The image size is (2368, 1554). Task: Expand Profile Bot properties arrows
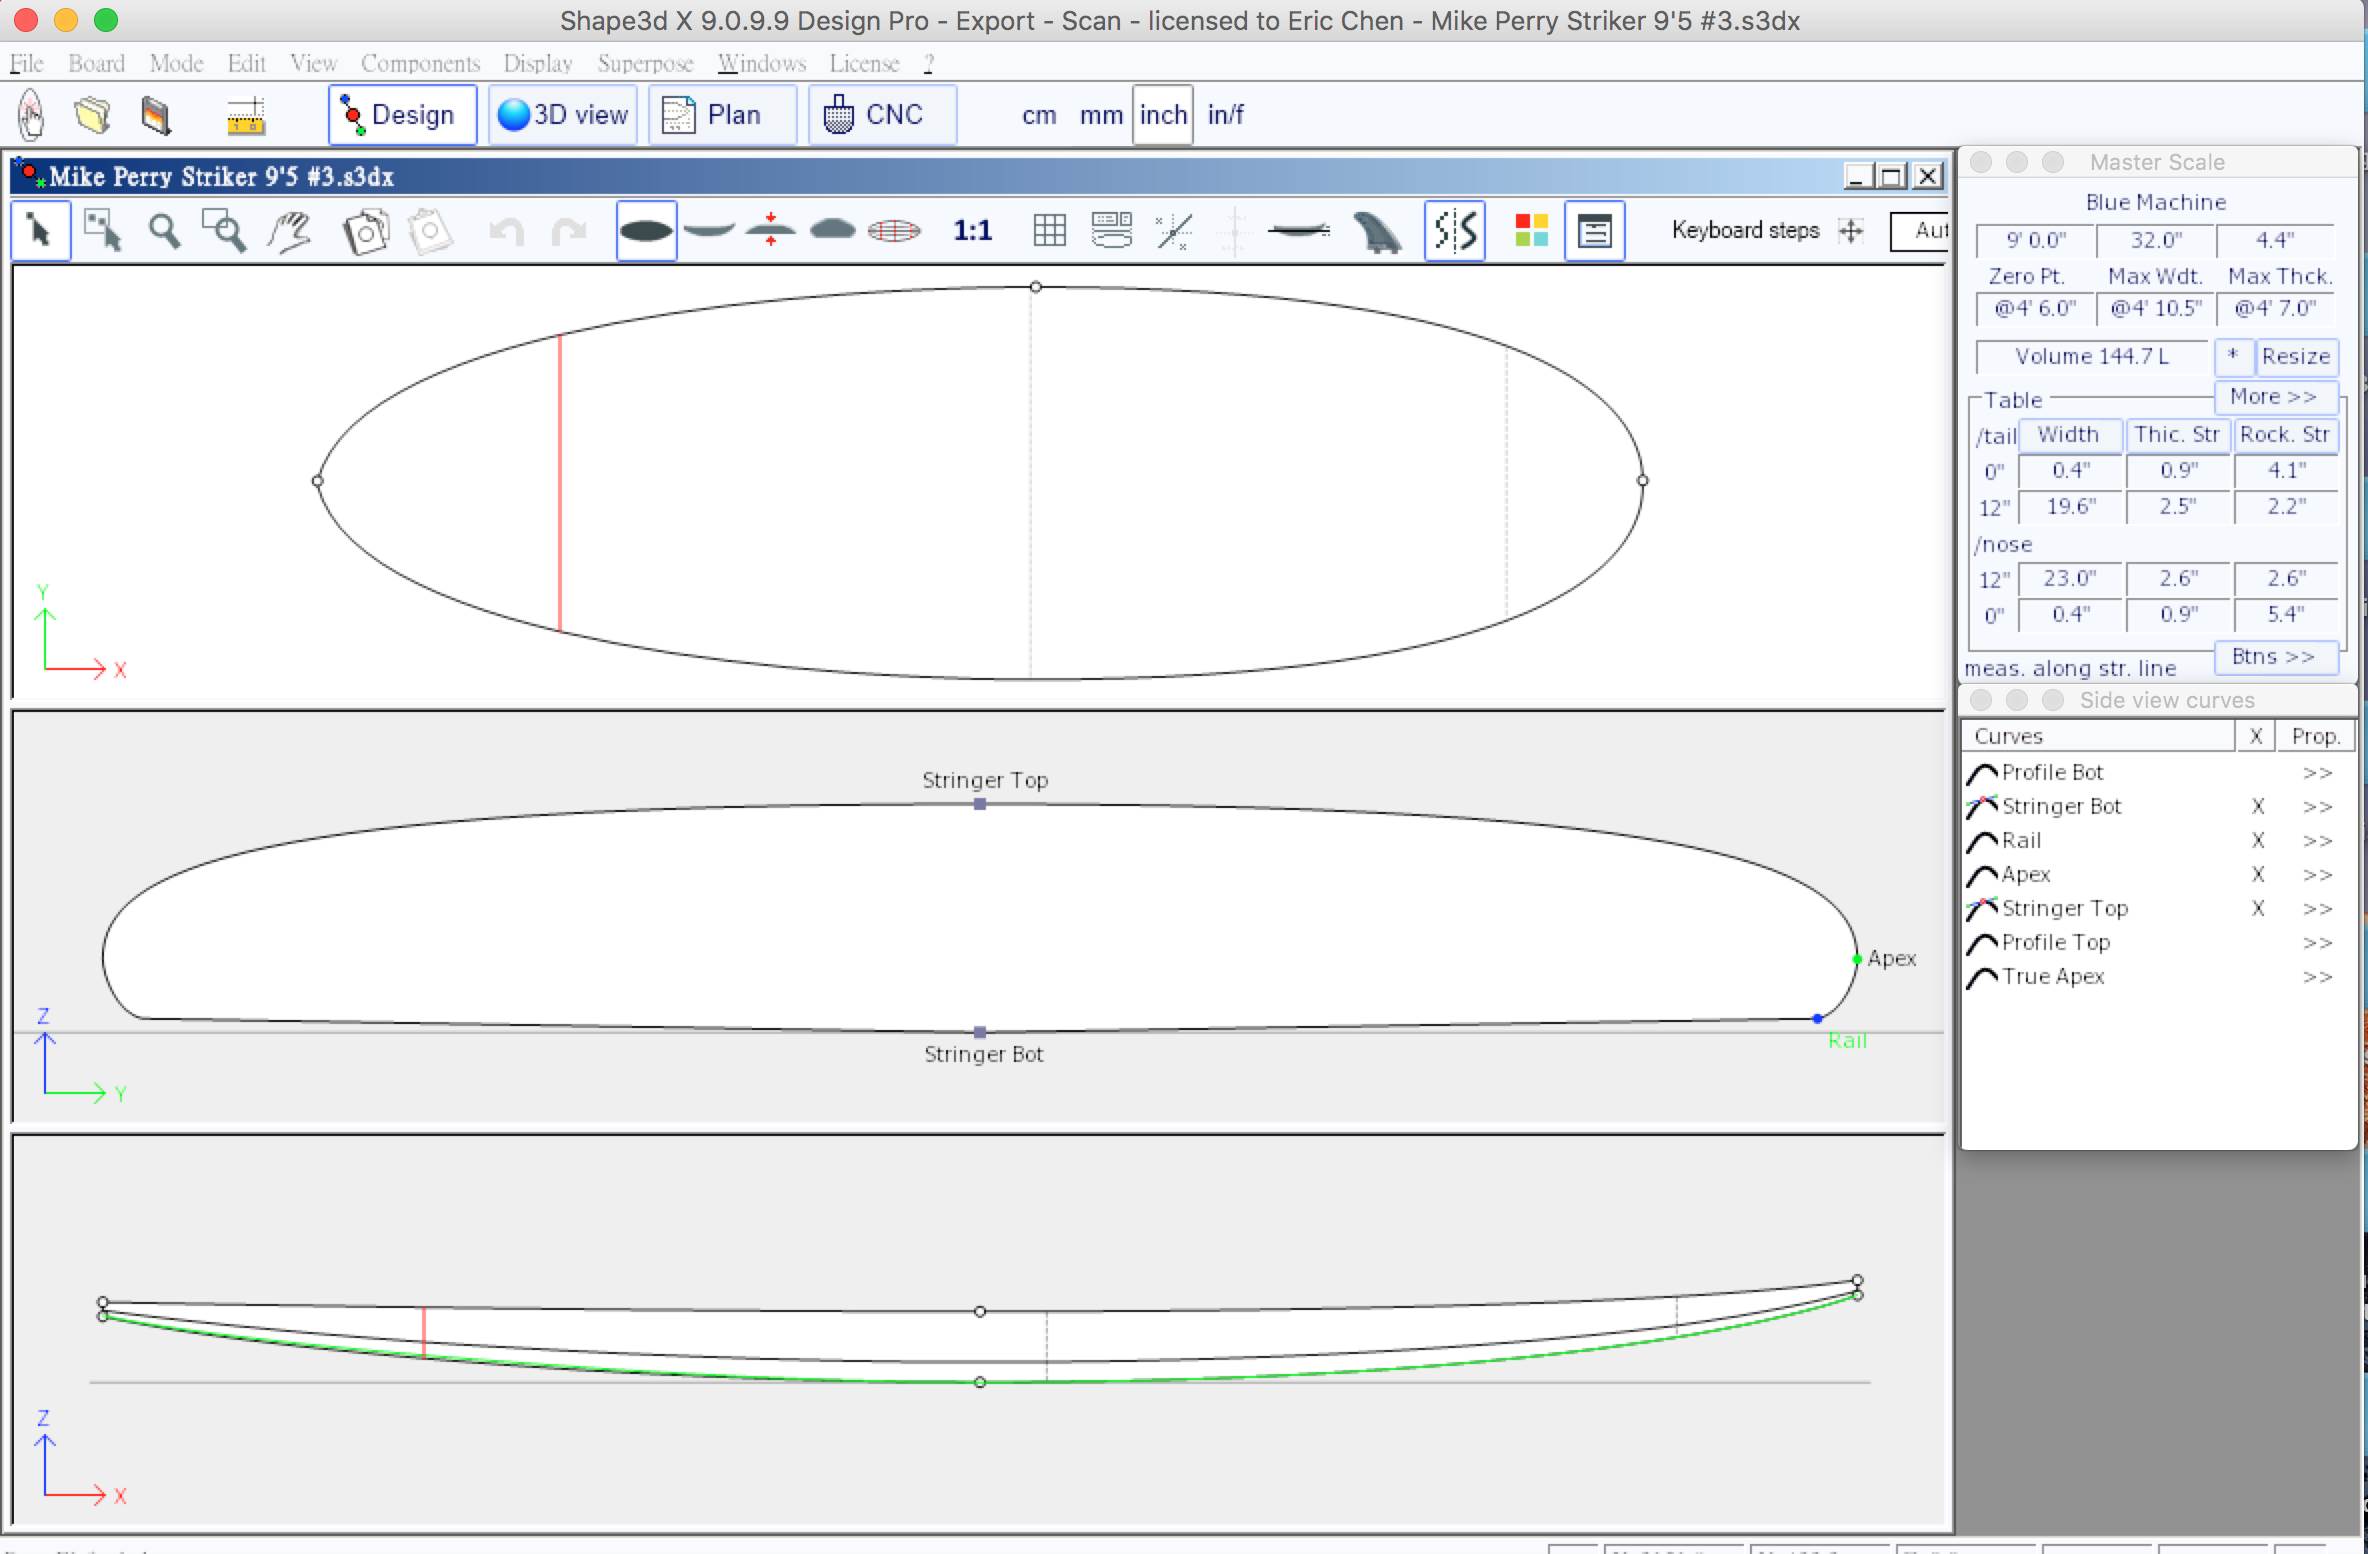2317,772
